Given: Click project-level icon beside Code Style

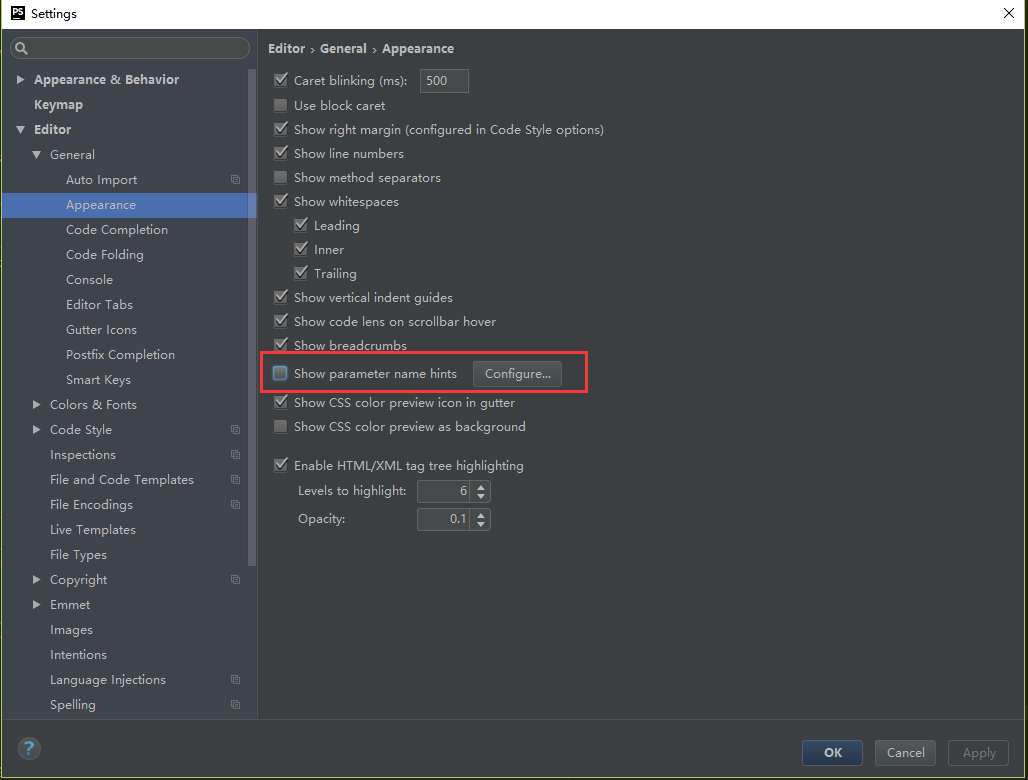Looking at the screenshot, I should pos(235,430).
